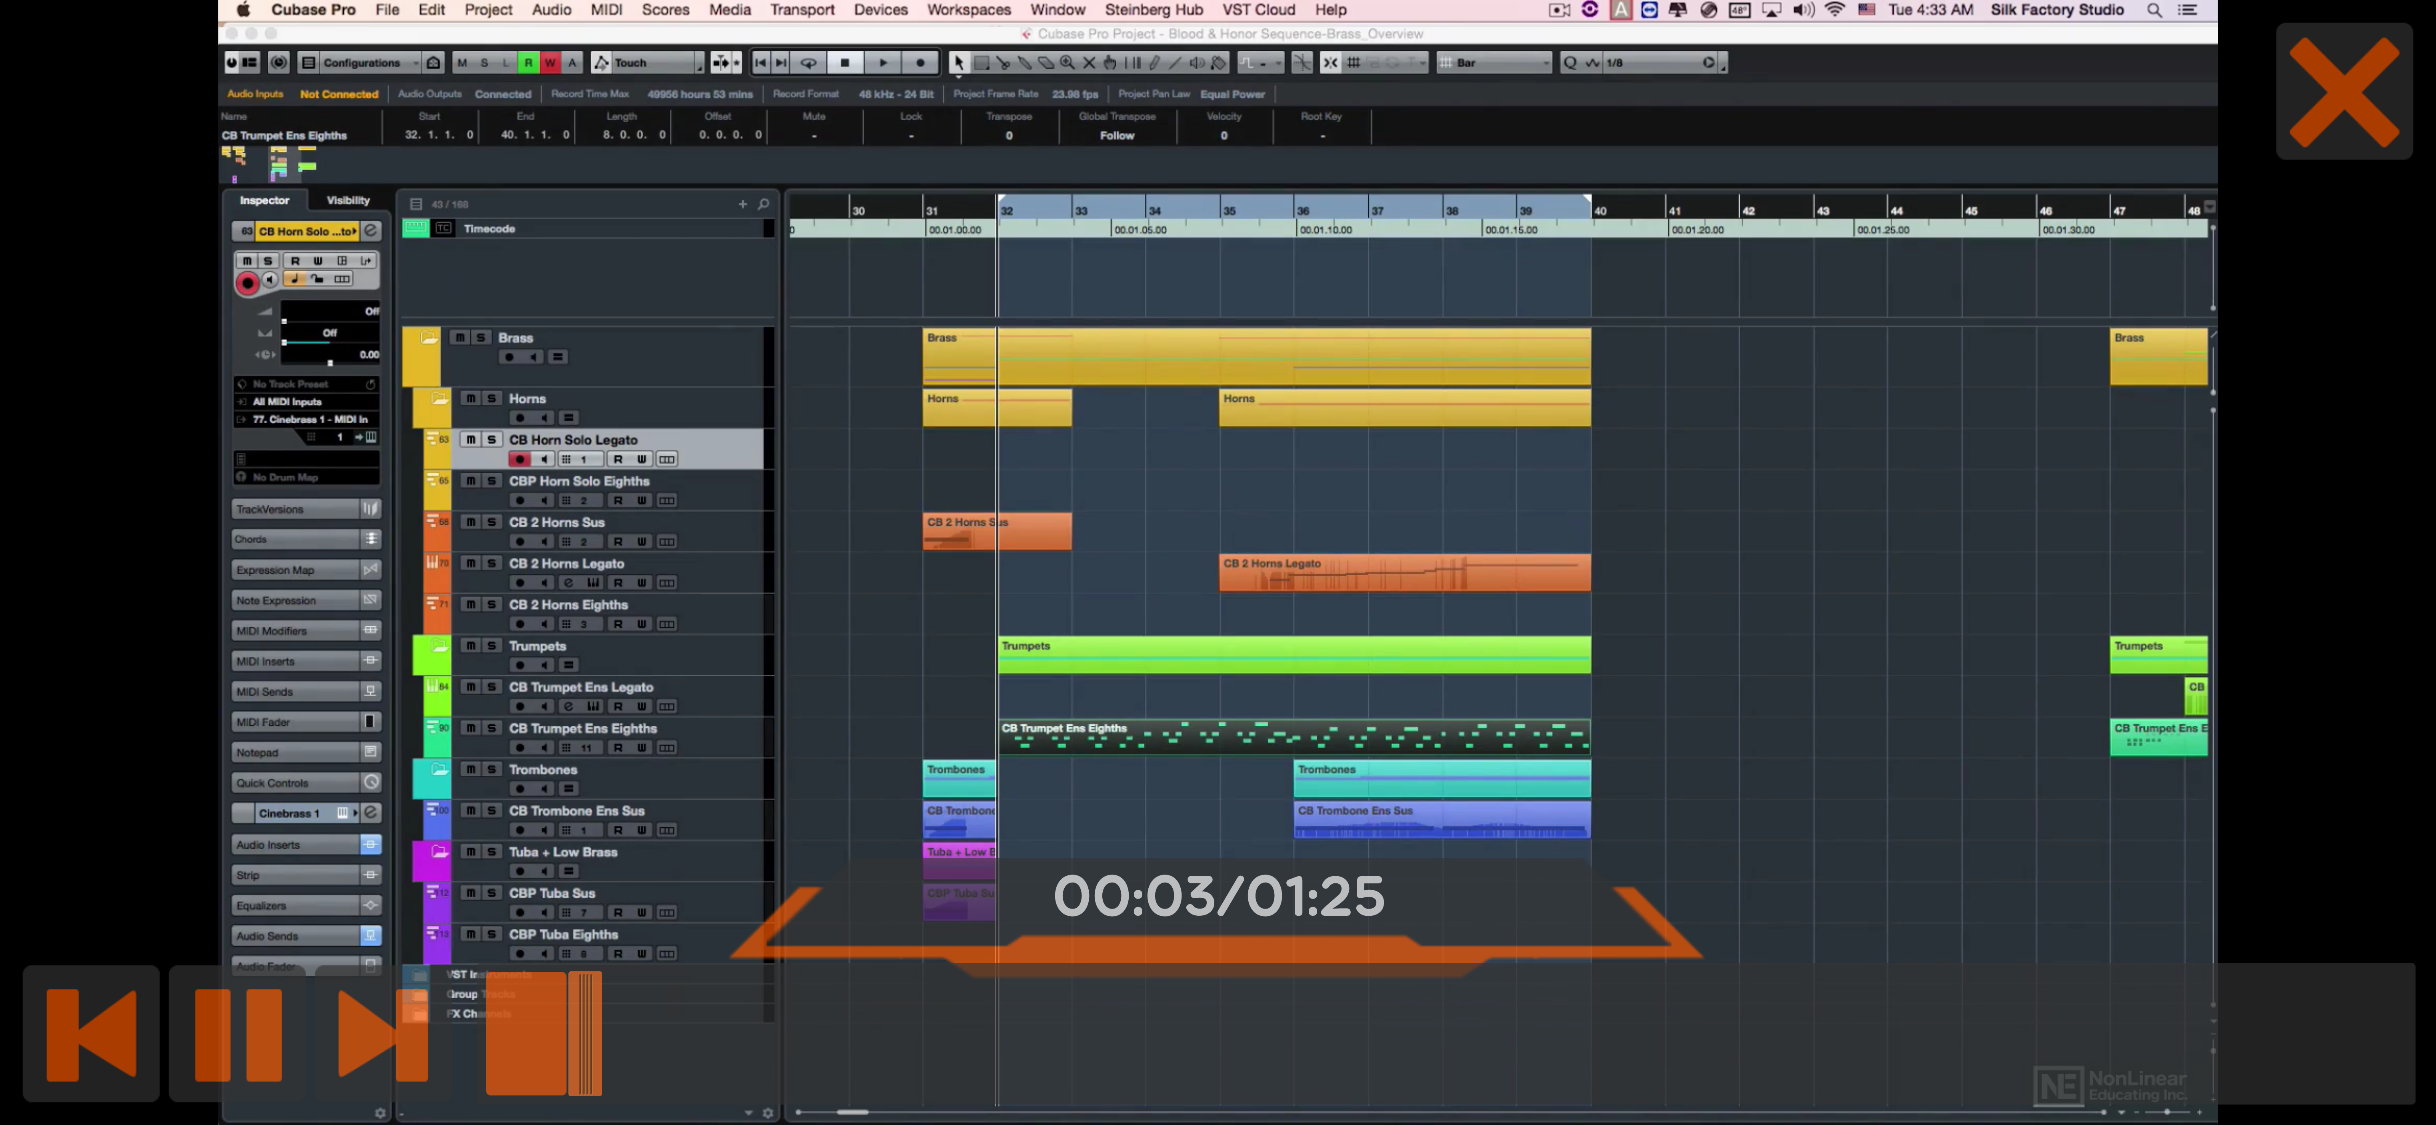Select the Split scissors tool

(1003, 63)
